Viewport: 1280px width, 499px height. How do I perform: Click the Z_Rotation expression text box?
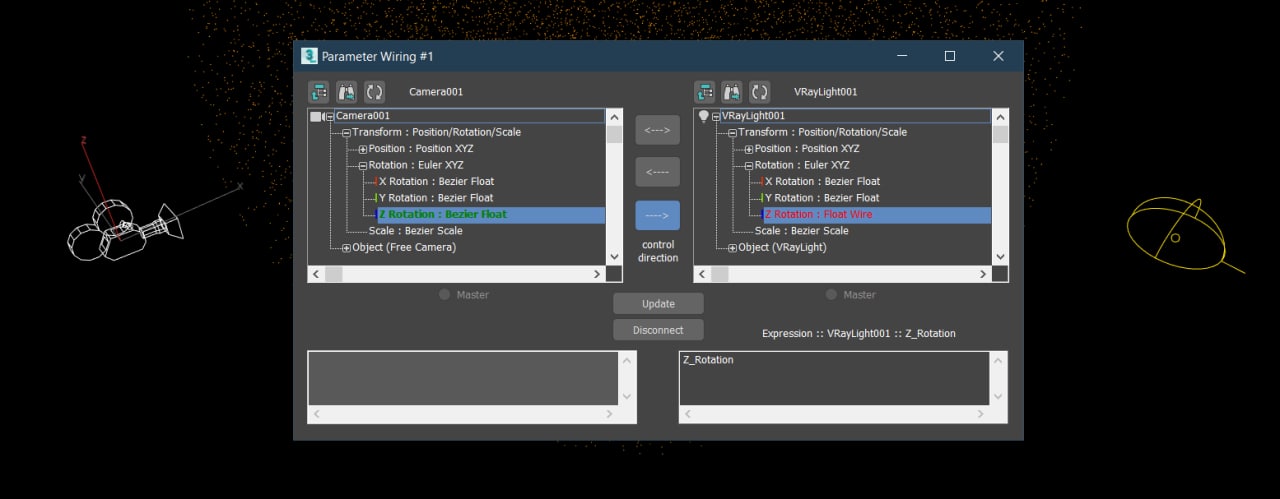[836, 377]
